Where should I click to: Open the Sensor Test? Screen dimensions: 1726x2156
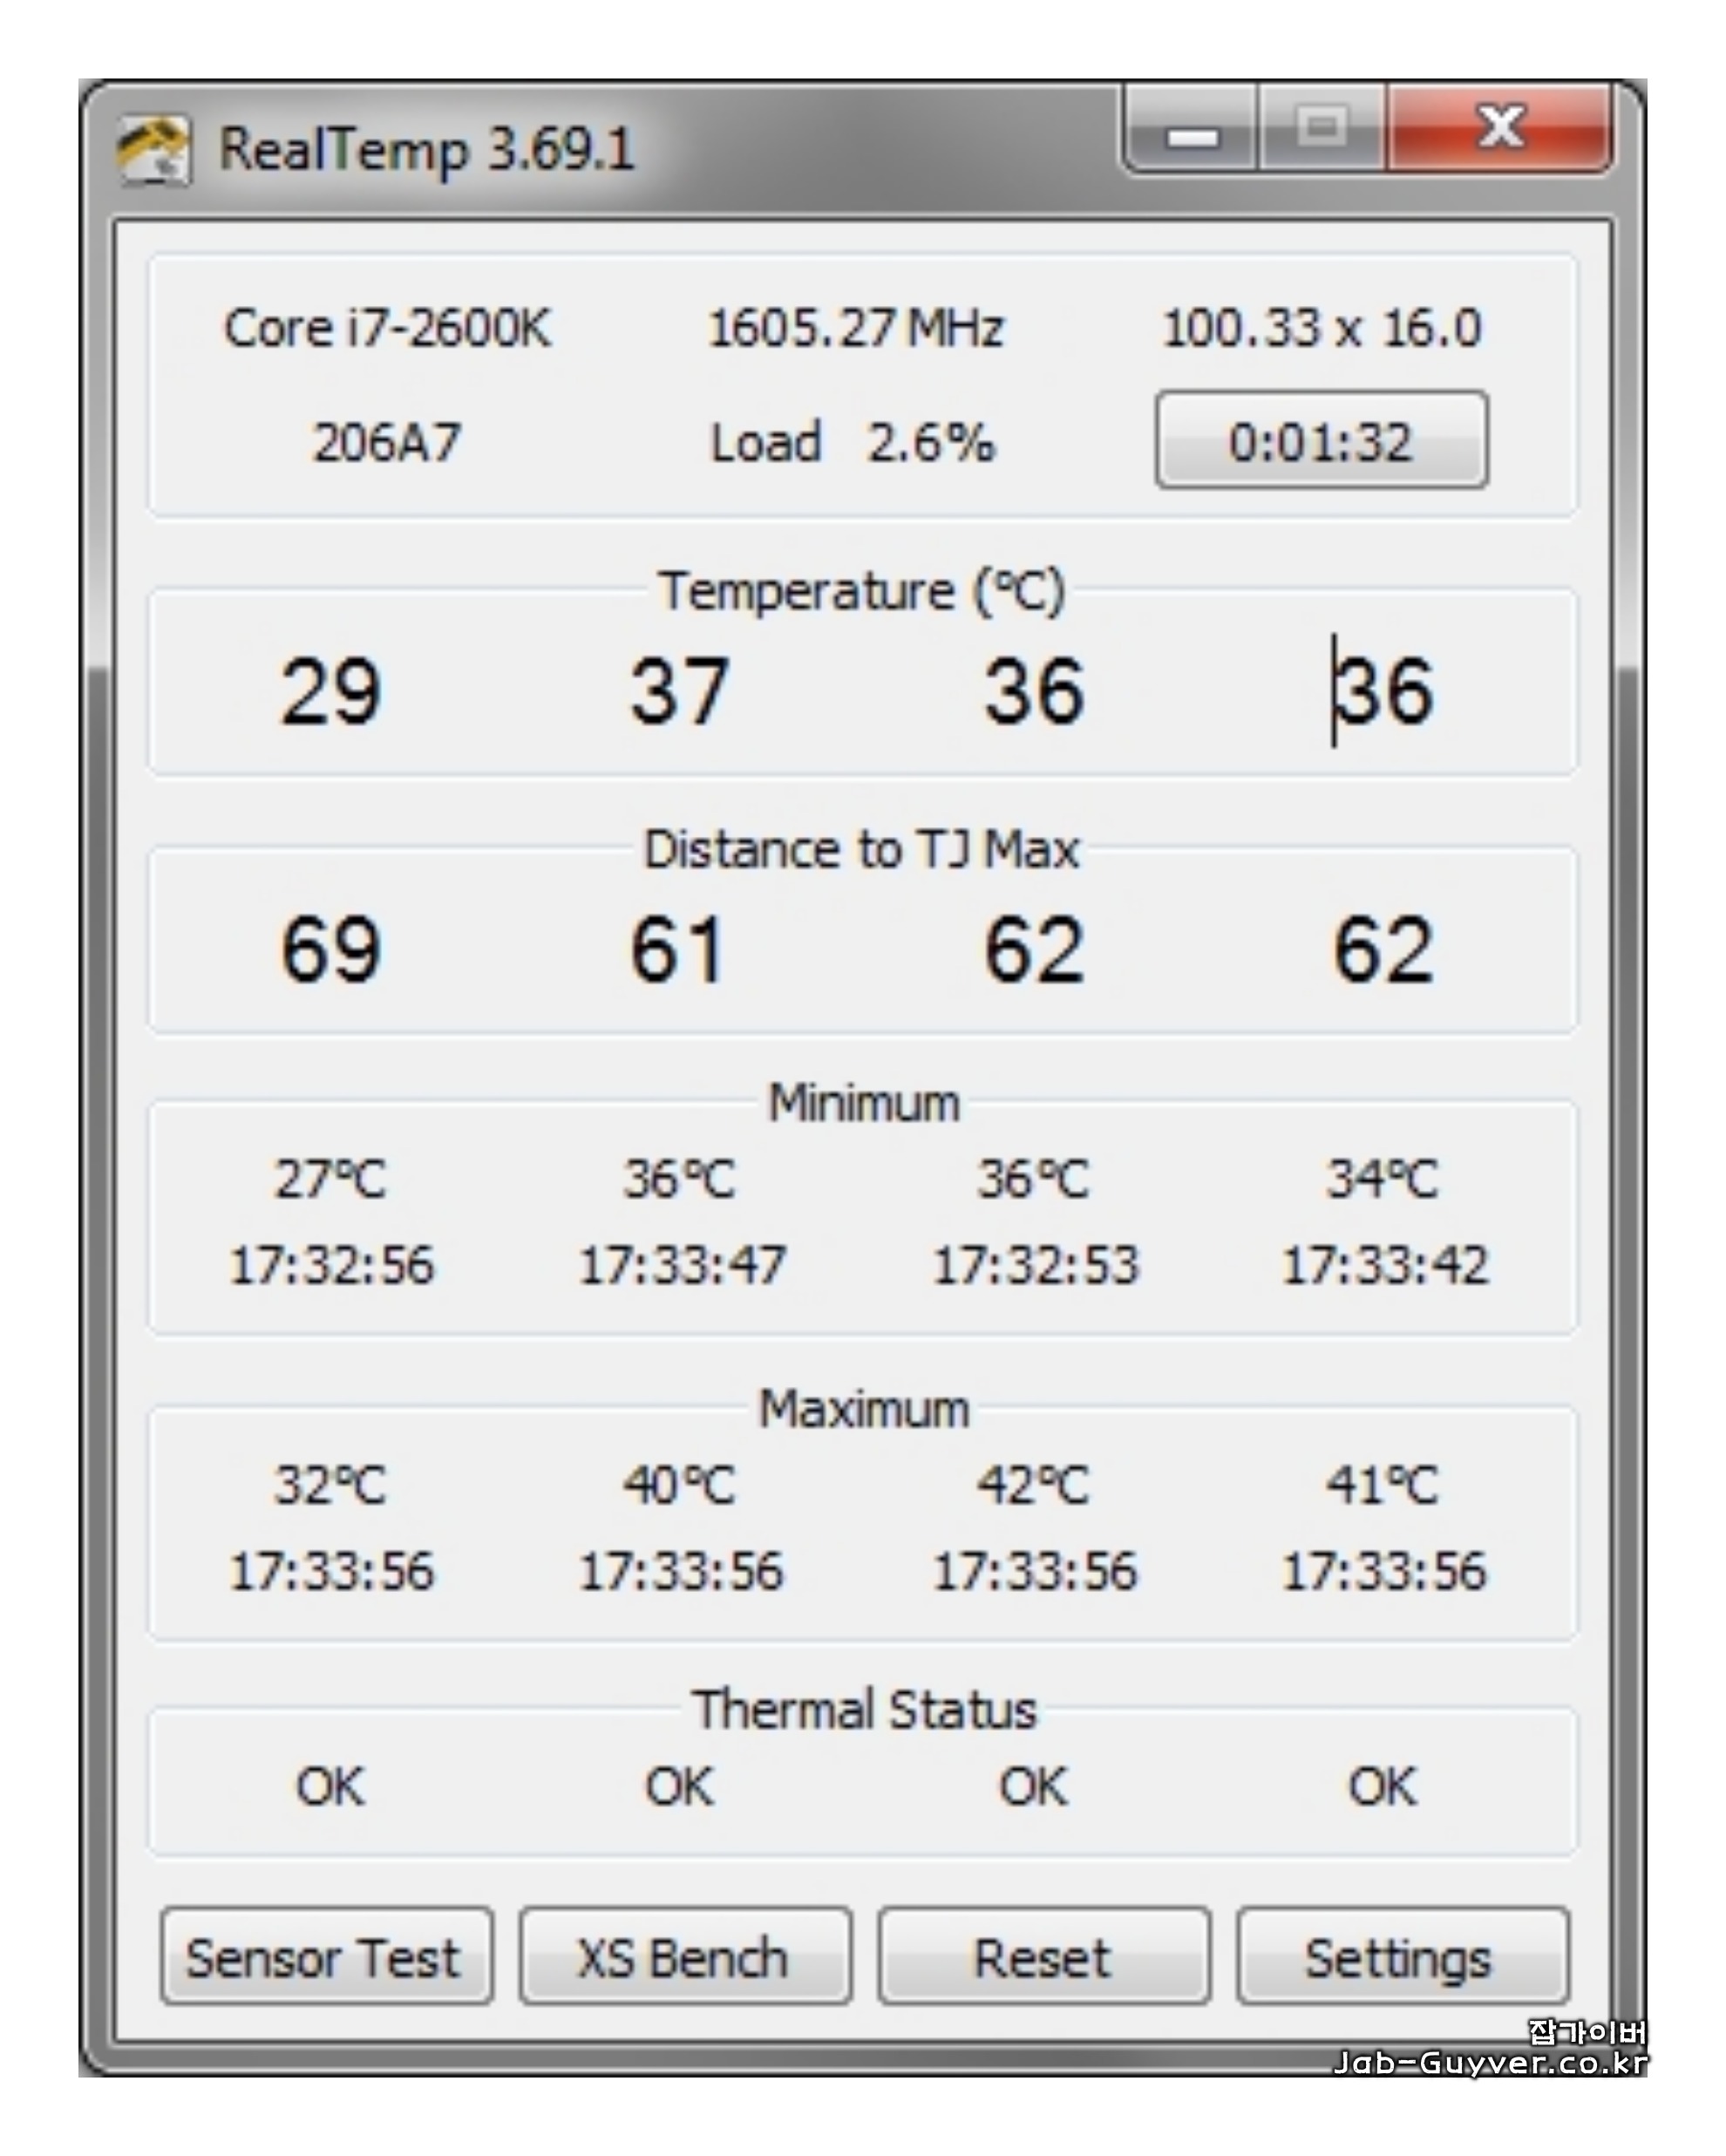coord(326,1957)
